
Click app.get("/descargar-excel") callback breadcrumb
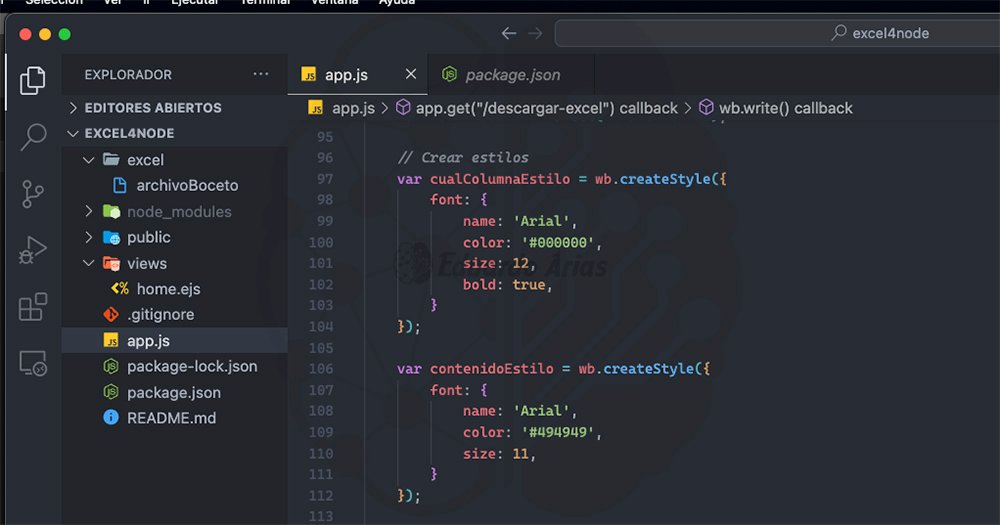tap(547, 108)
